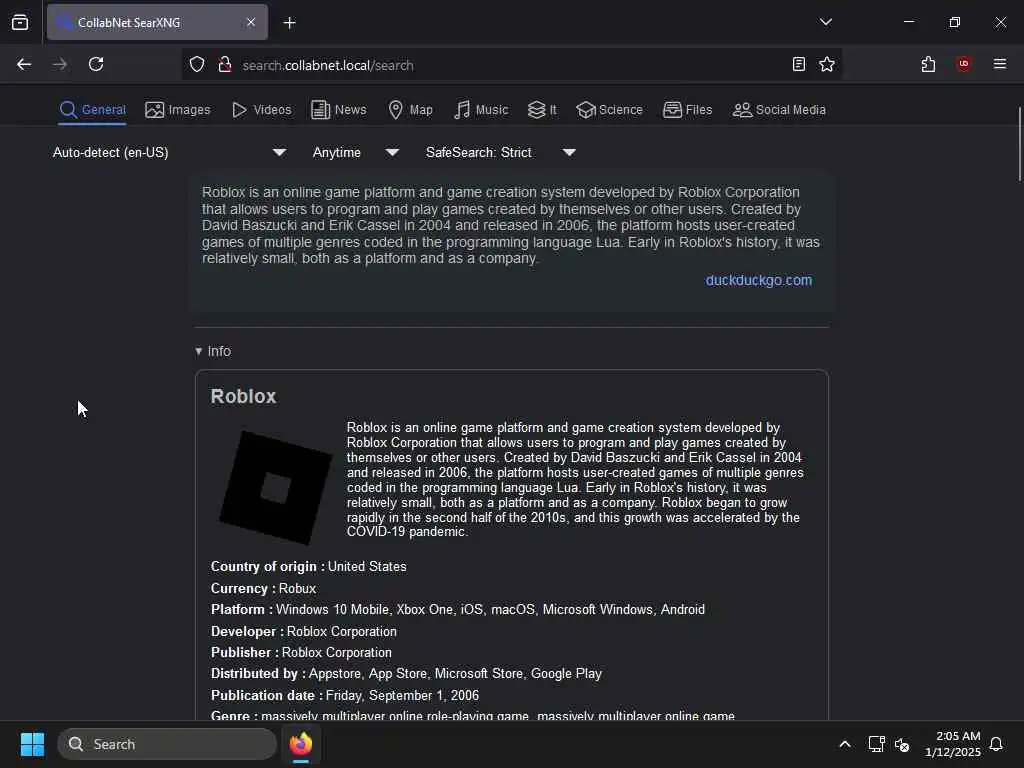This screenshot has width=1024, height=768.
Task: Open the notifications bell icon
Action: [x=996, y=744]
